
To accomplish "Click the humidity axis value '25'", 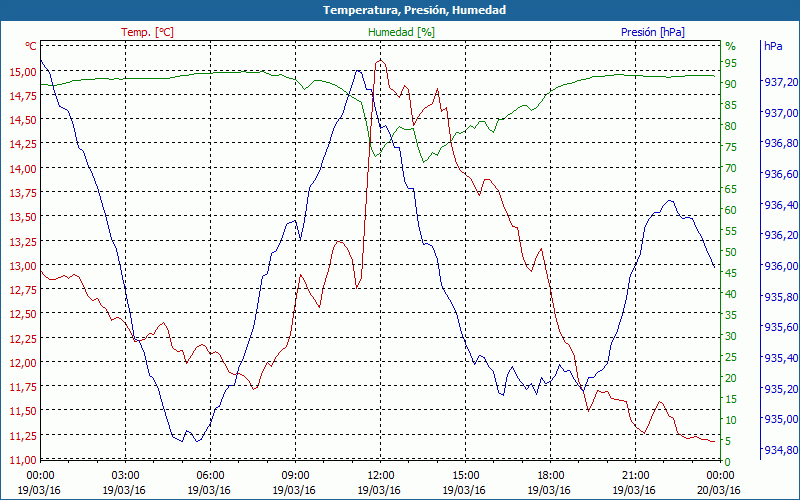I will click(x=731, y=357).
